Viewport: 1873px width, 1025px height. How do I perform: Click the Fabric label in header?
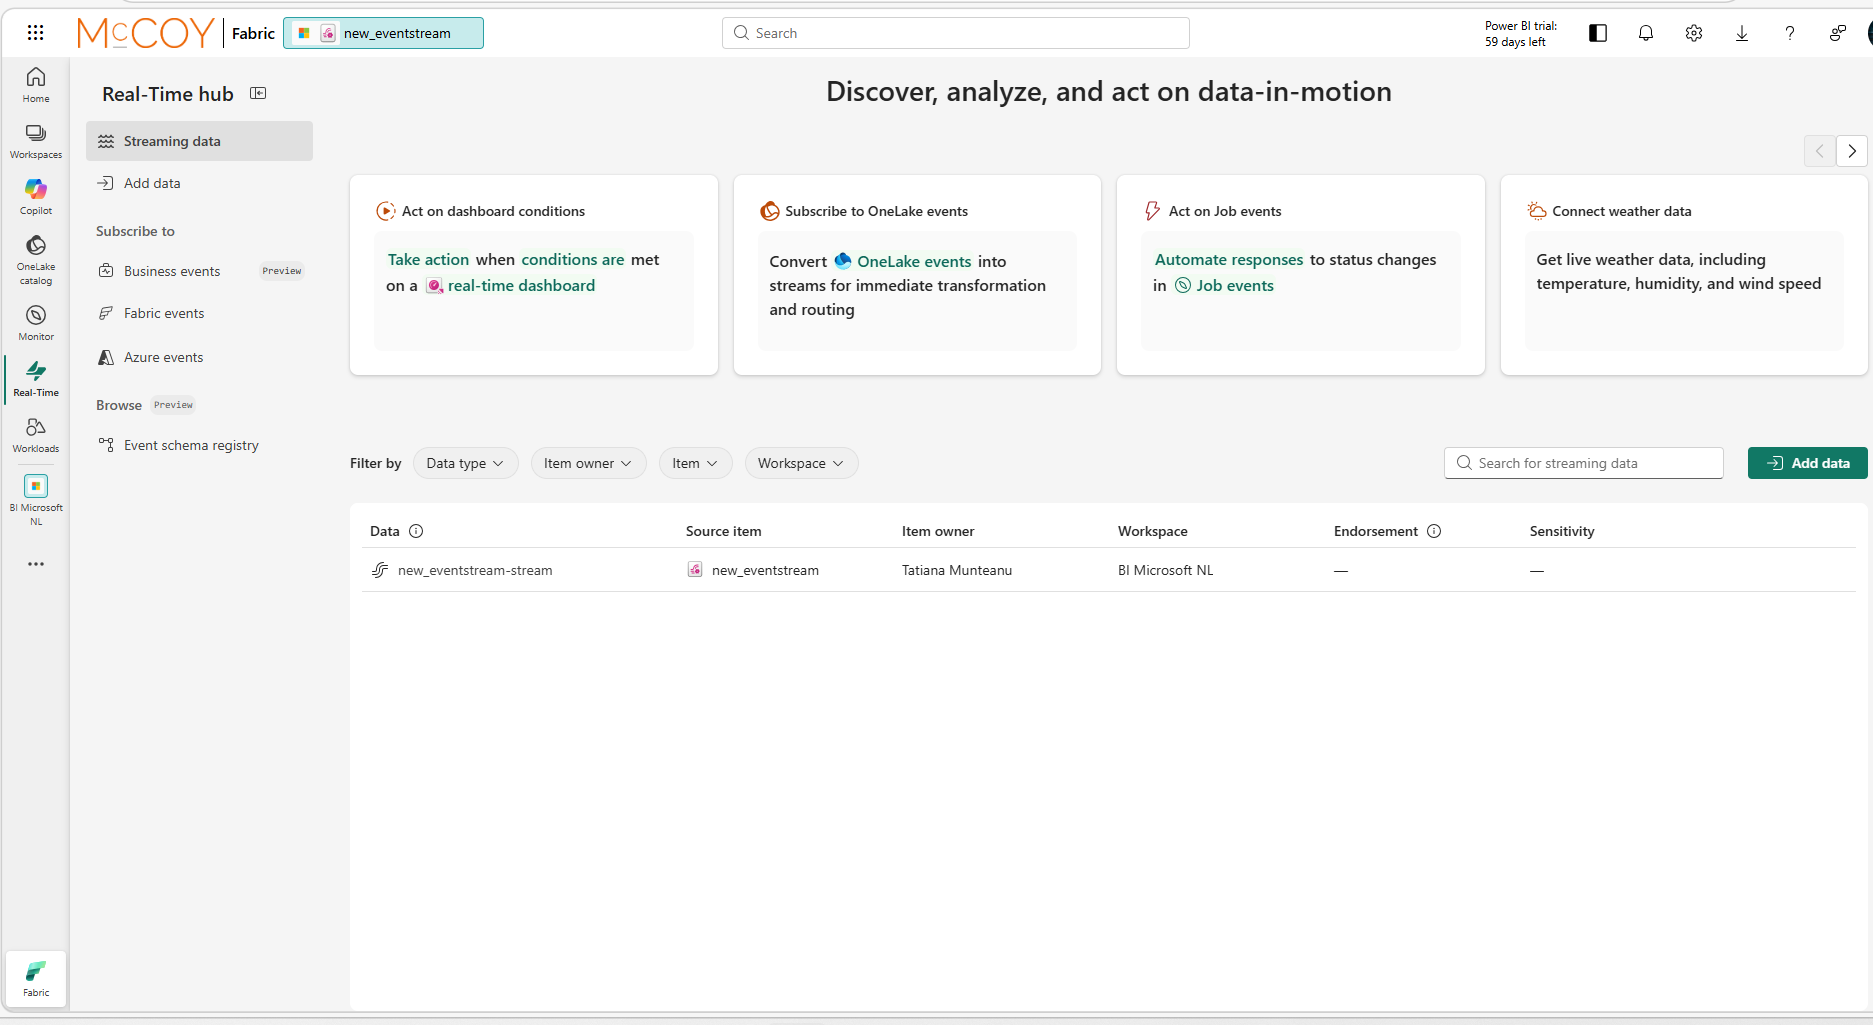click(x=253, y=33)
